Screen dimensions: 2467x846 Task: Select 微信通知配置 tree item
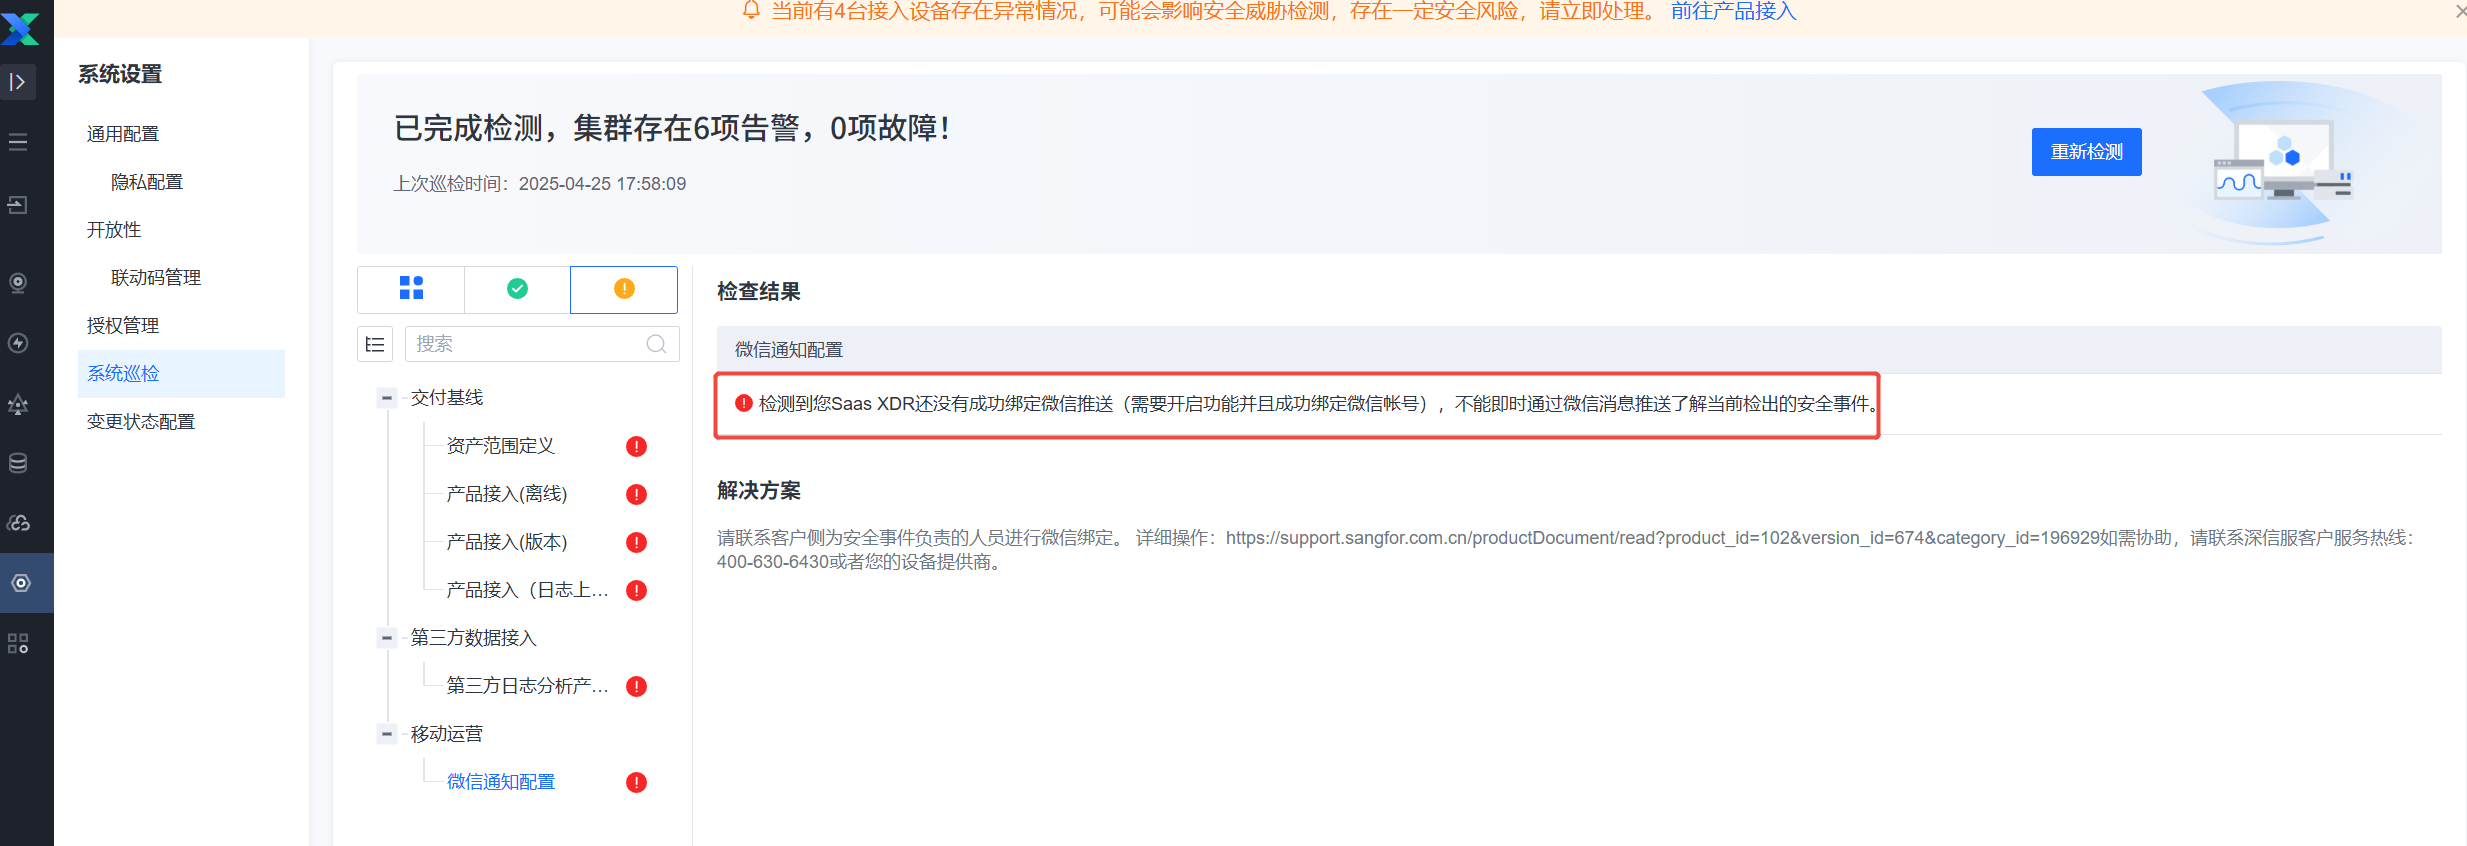point(500,782)
